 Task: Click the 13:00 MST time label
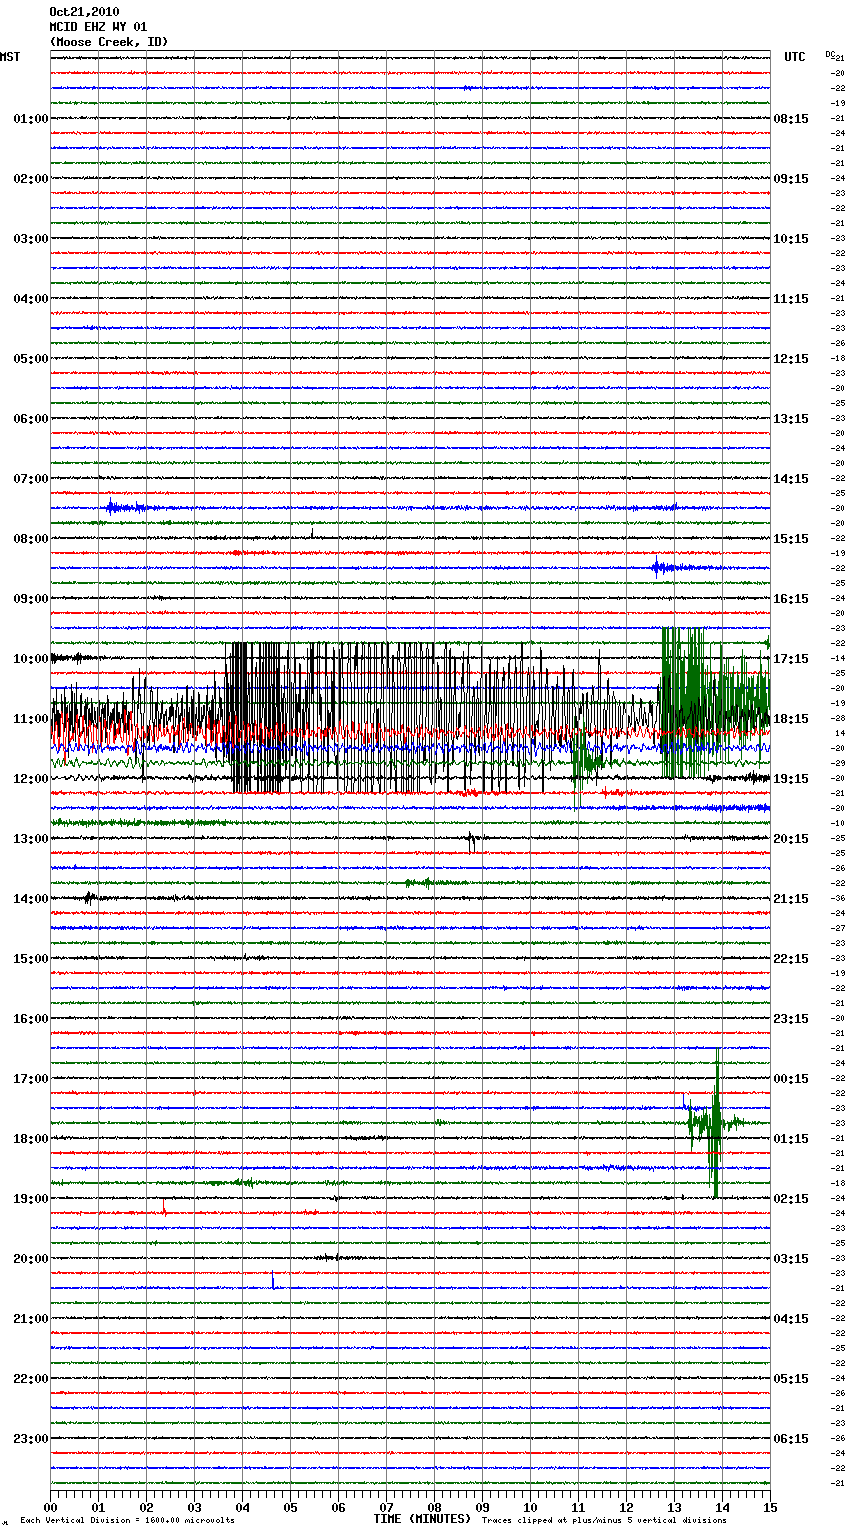[x=30, y=839]
